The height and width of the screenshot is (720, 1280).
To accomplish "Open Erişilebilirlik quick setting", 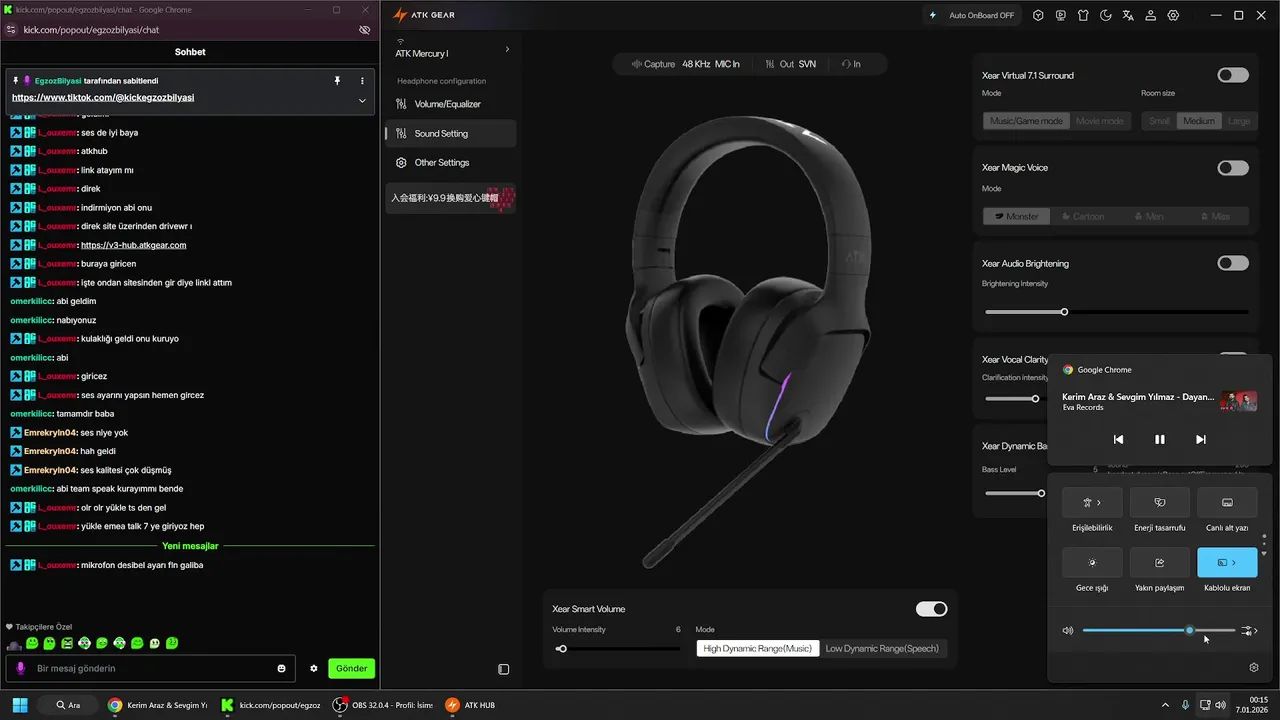I will tap(1092, 503).
